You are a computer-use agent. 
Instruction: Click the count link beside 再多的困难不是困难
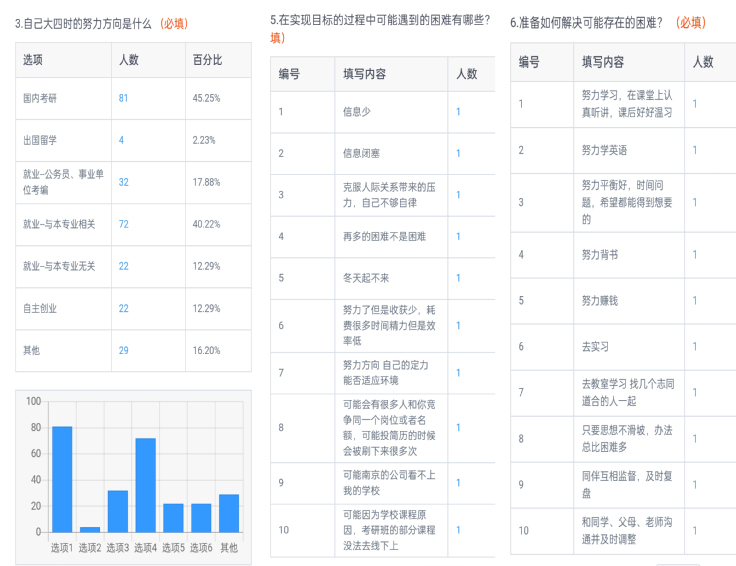tap(459, 236)
